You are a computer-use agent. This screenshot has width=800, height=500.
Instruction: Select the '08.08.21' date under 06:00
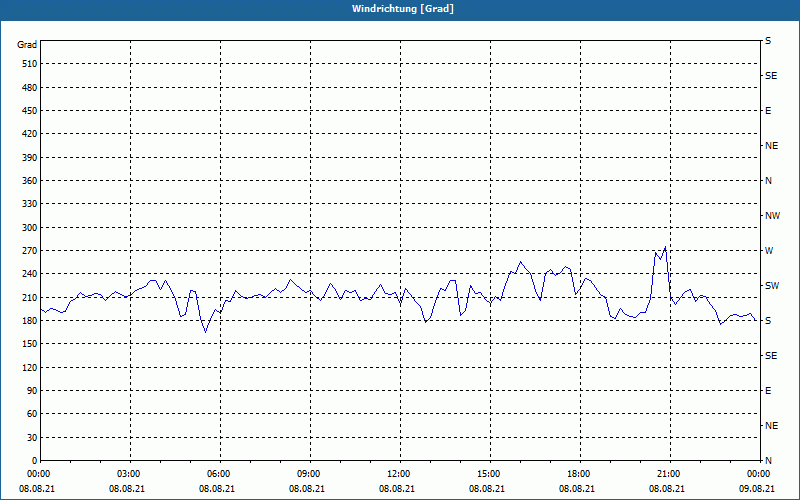point(217,489)
